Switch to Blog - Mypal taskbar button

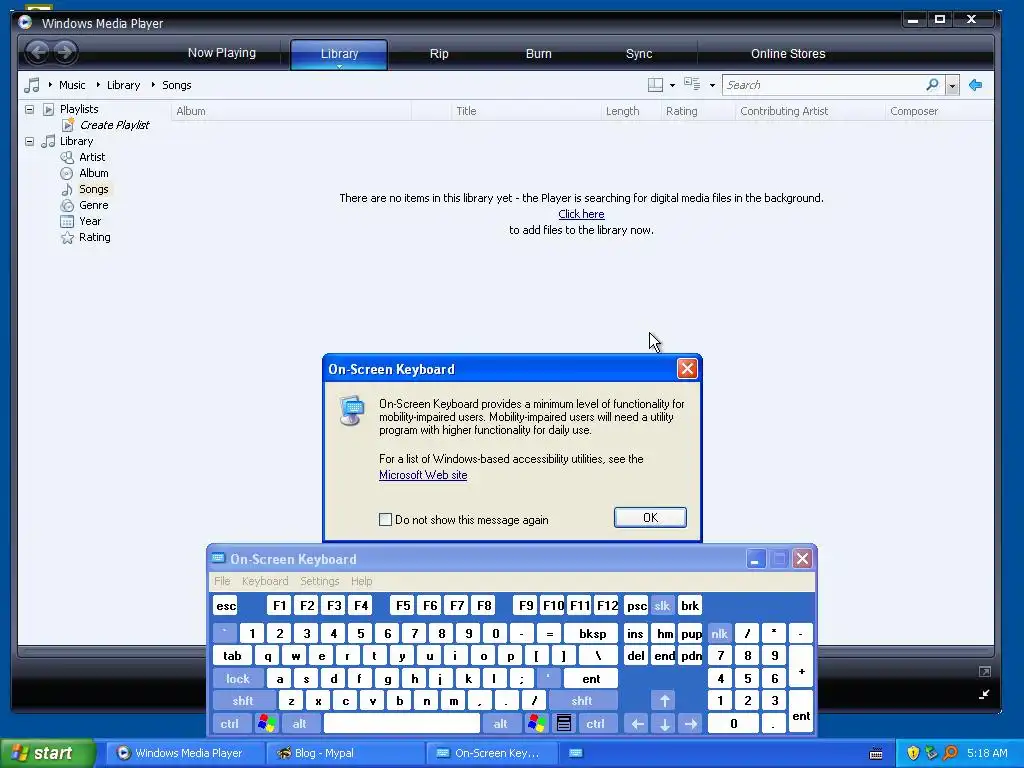345,753
